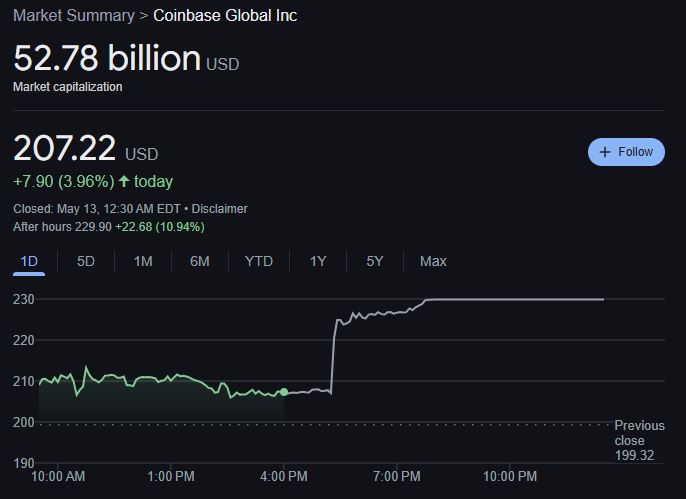
Task: Click the Market capitalization label
Action: [x=68, y=87]
